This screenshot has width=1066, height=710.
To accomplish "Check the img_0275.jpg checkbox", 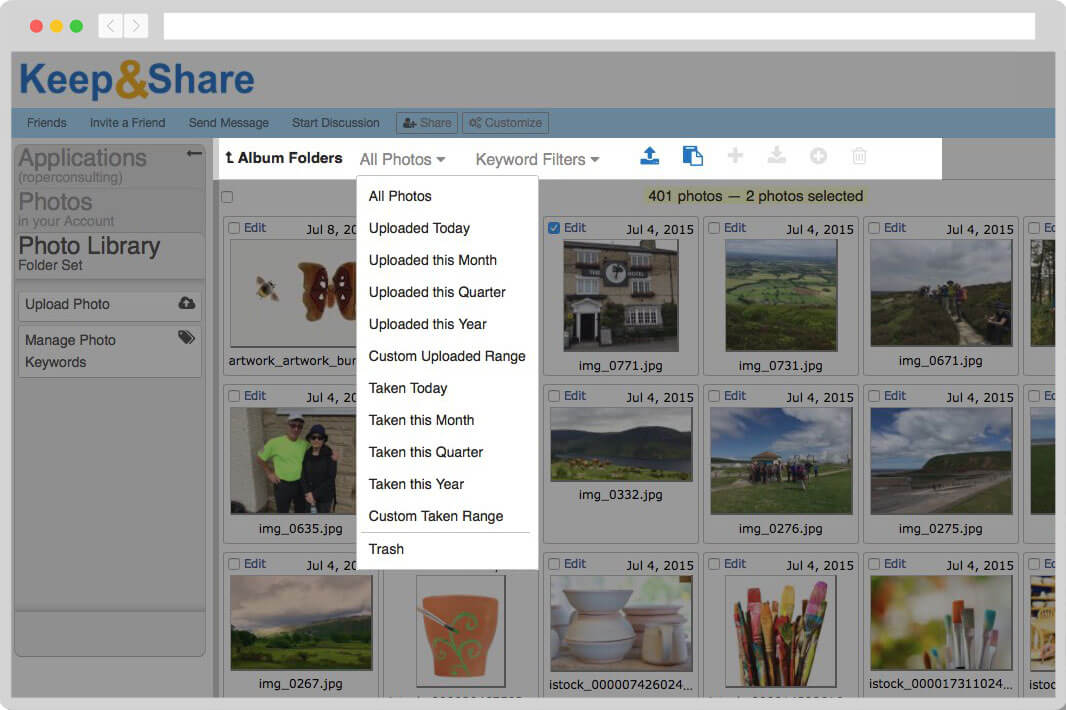I will [874, 396].
